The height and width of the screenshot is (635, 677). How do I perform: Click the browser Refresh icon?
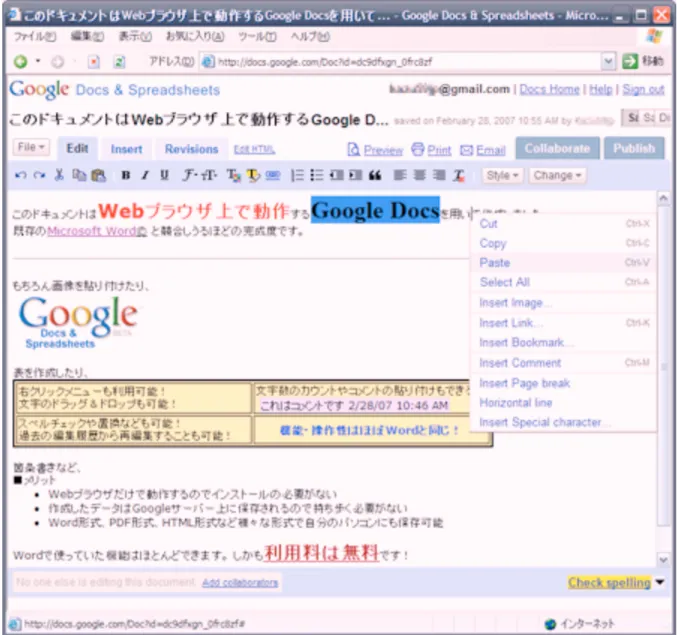(119, 62)
